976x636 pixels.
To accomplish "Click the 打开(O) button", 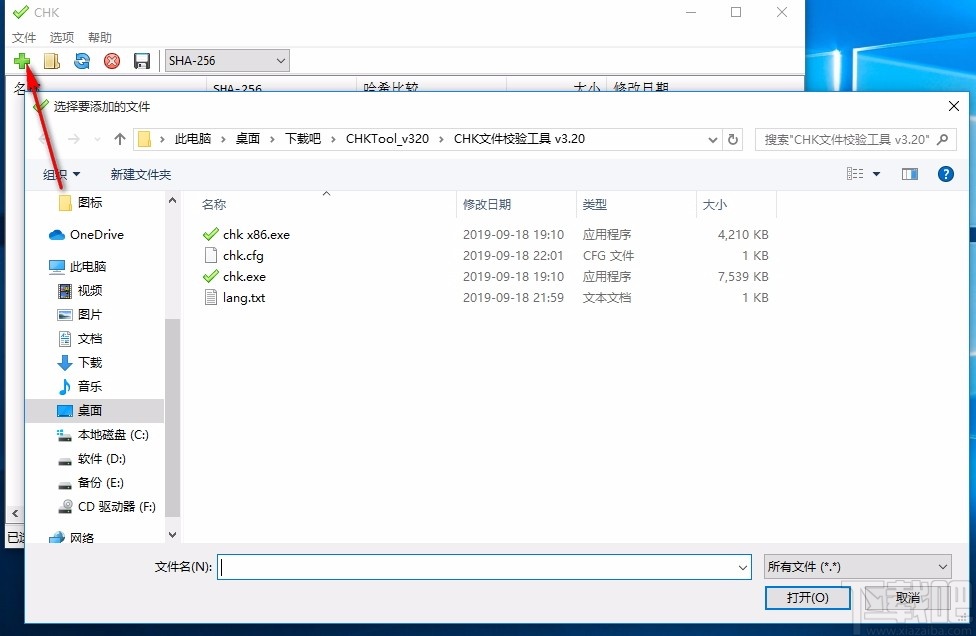I will (807, 597).
